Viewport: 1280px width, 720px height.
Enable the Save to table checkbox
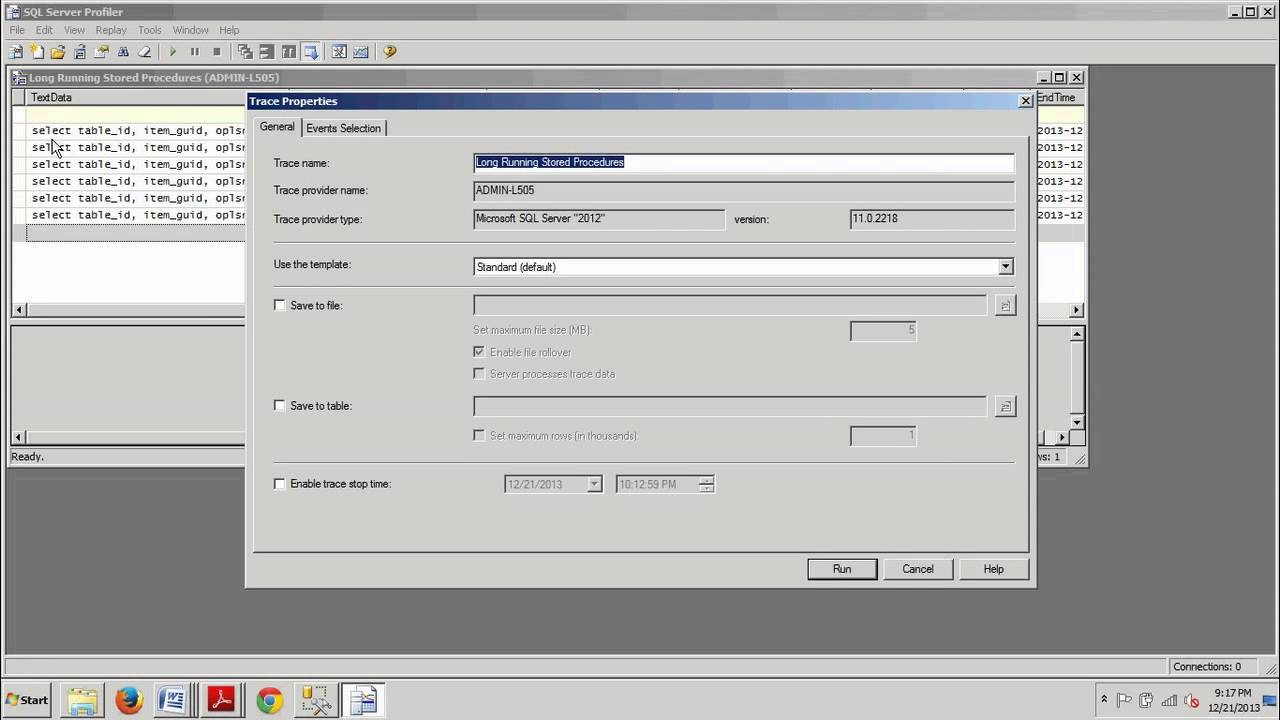[x=280, y=406]
